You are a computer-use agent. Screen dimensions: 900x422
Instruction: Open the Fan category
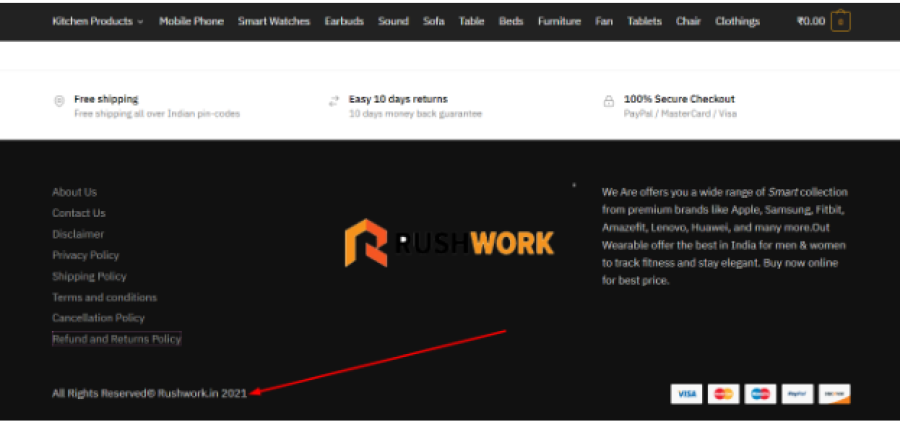point(604,21)
